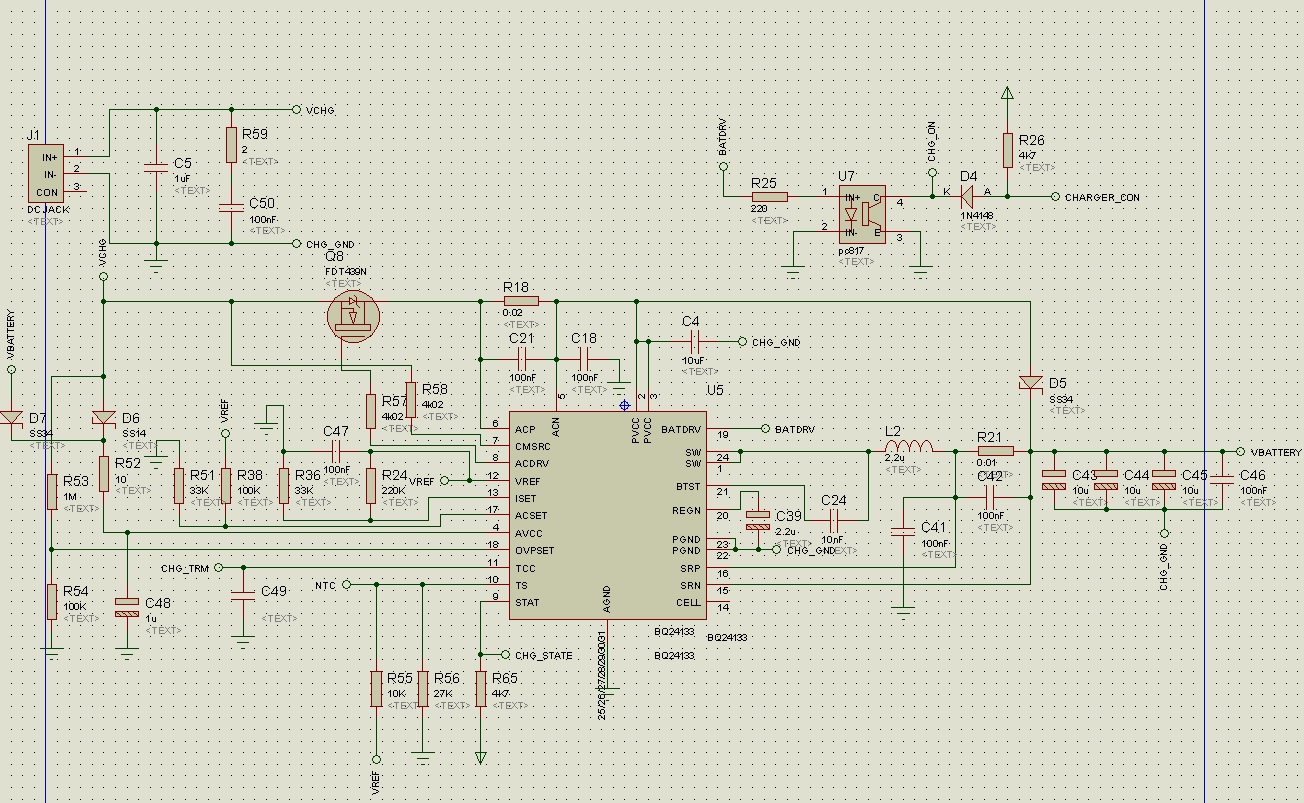The height and width of the screenshot is (803, 1304).
Task: Click the 1N4148 diode value text
Action: [x=978, y=215]
